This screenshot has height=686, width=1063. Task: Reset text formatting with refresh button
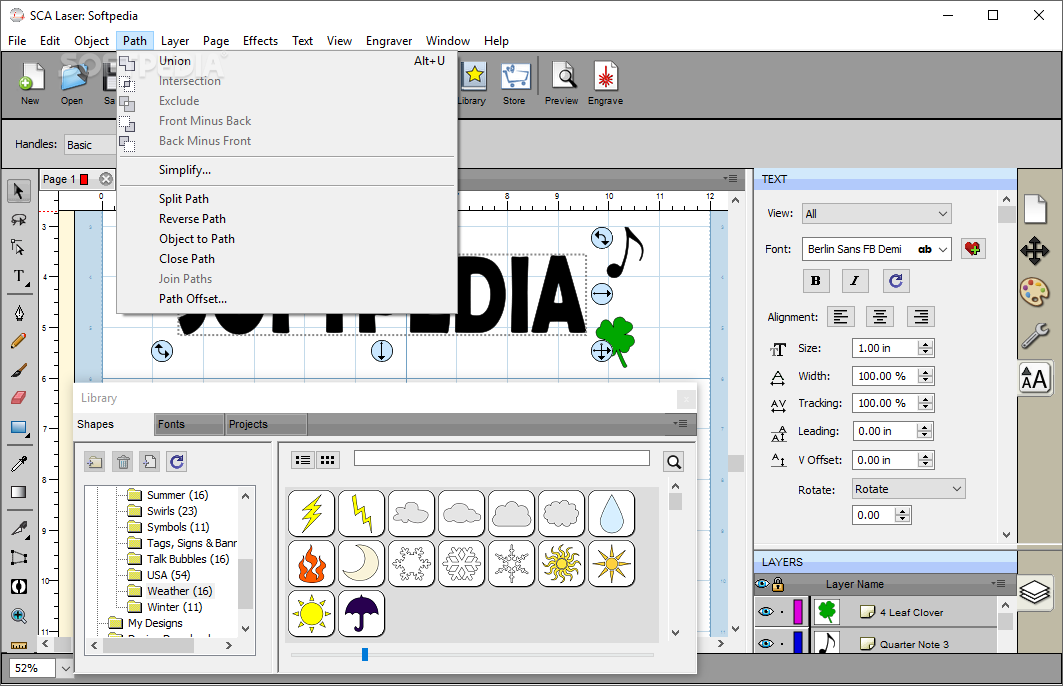[x=896, y=281]
